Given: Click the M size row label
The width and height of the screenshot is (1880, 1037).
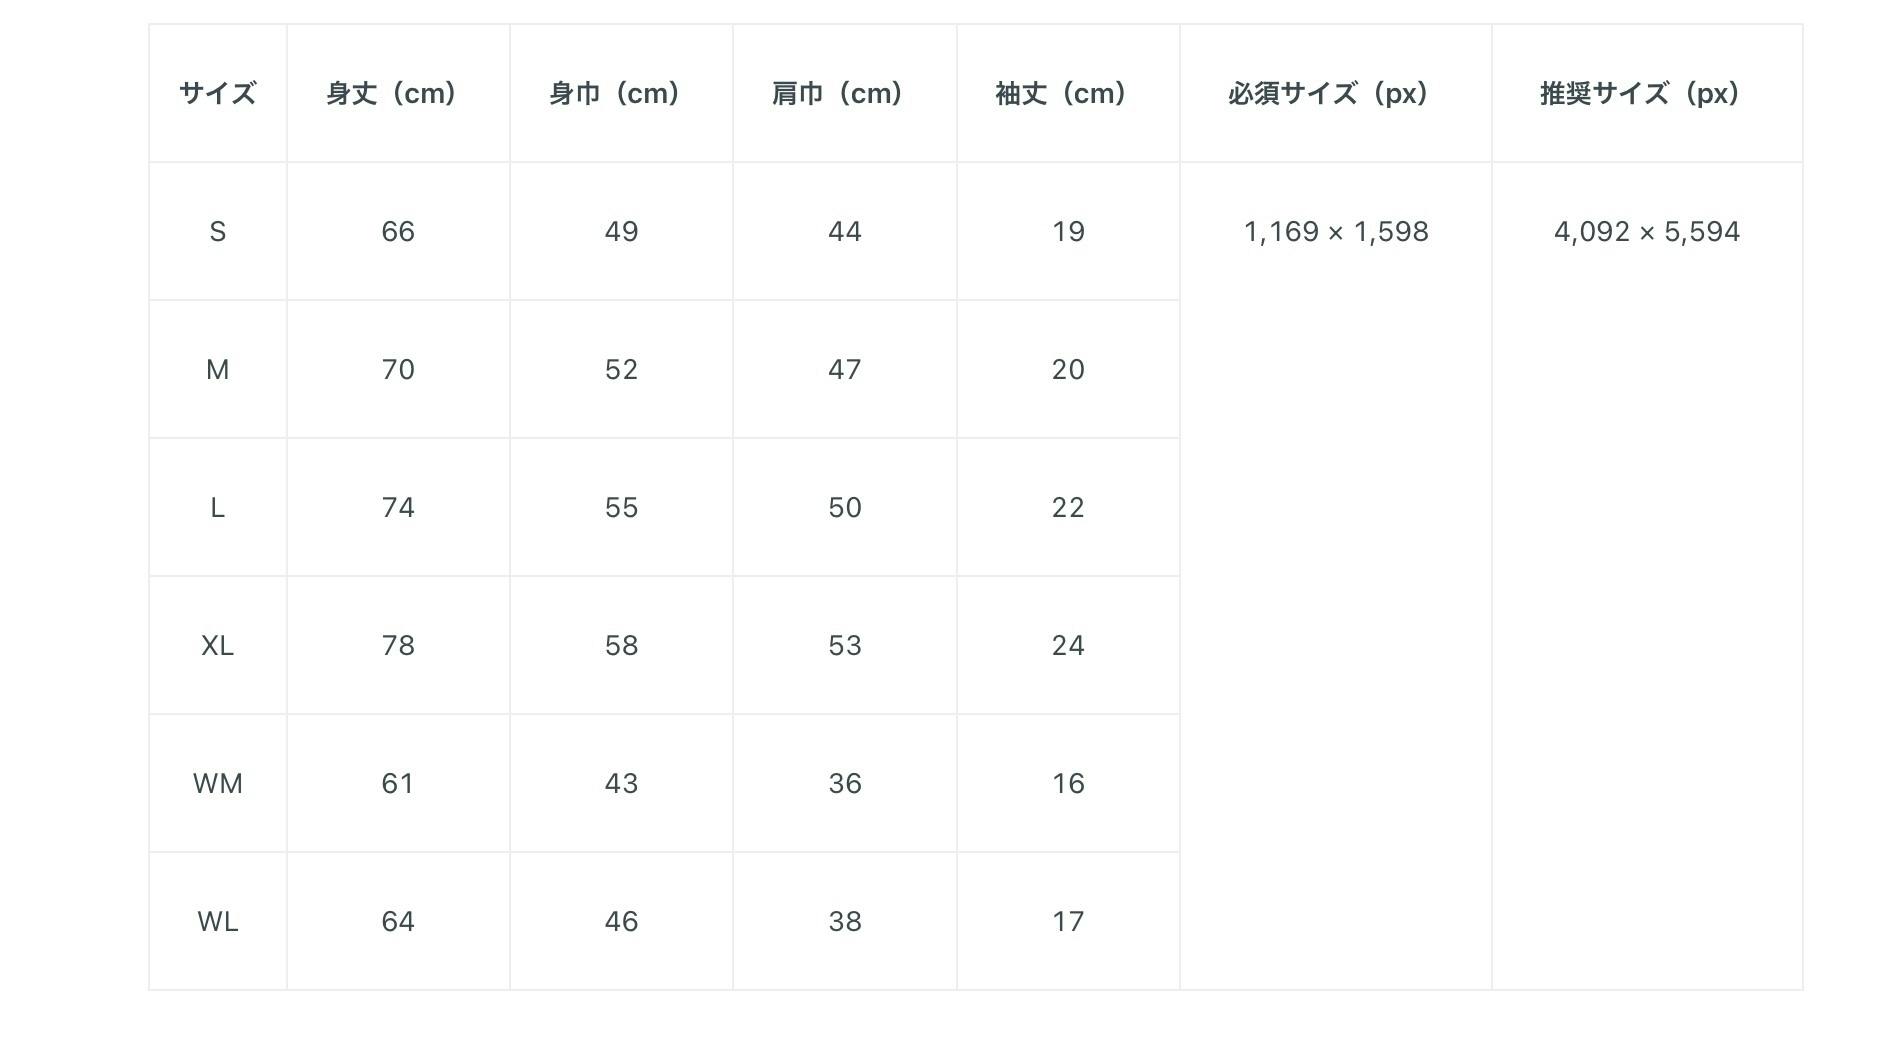Looking at the screenshot, I should point(217,370).
